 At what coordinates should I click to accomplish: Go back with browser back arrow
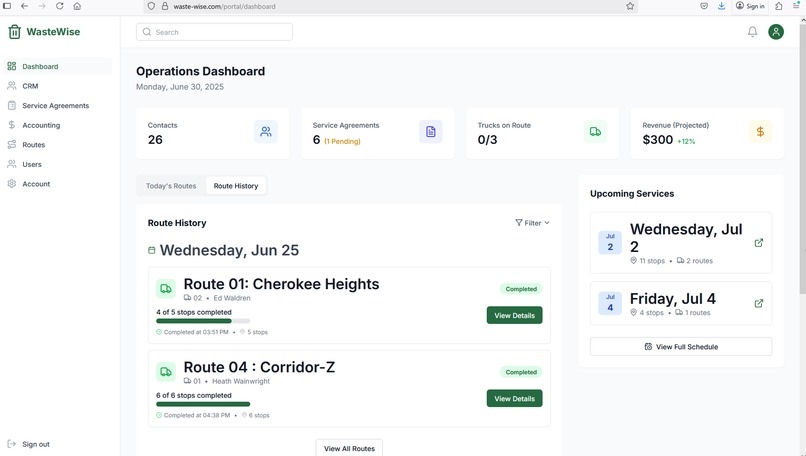tap(24, 6)
